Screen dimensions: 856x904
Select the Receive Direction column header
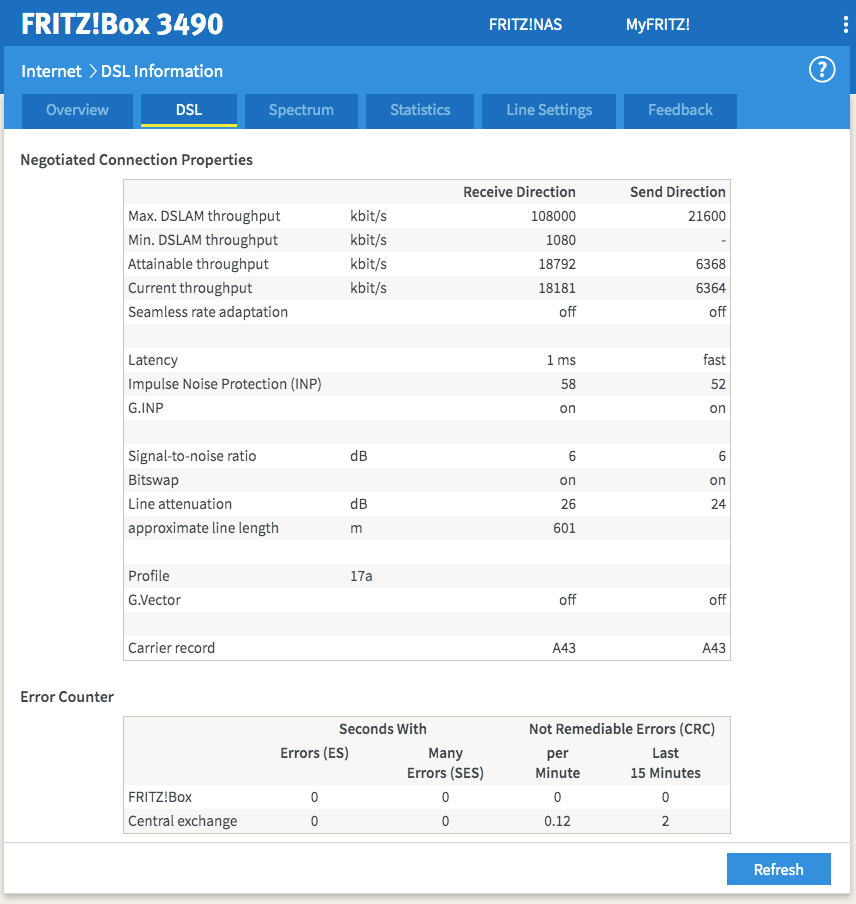coord(519,192)
